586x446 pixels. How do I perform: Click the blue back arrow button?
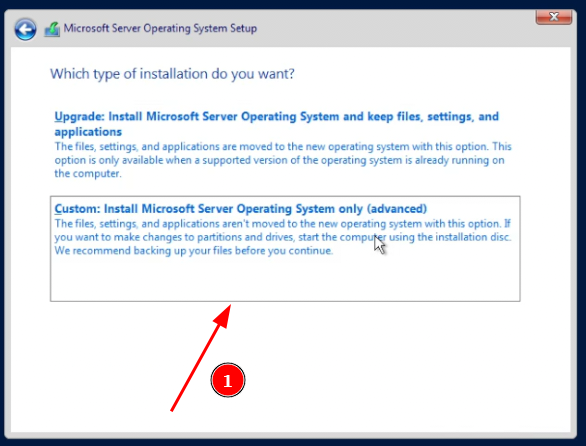[x=25, y=29]
